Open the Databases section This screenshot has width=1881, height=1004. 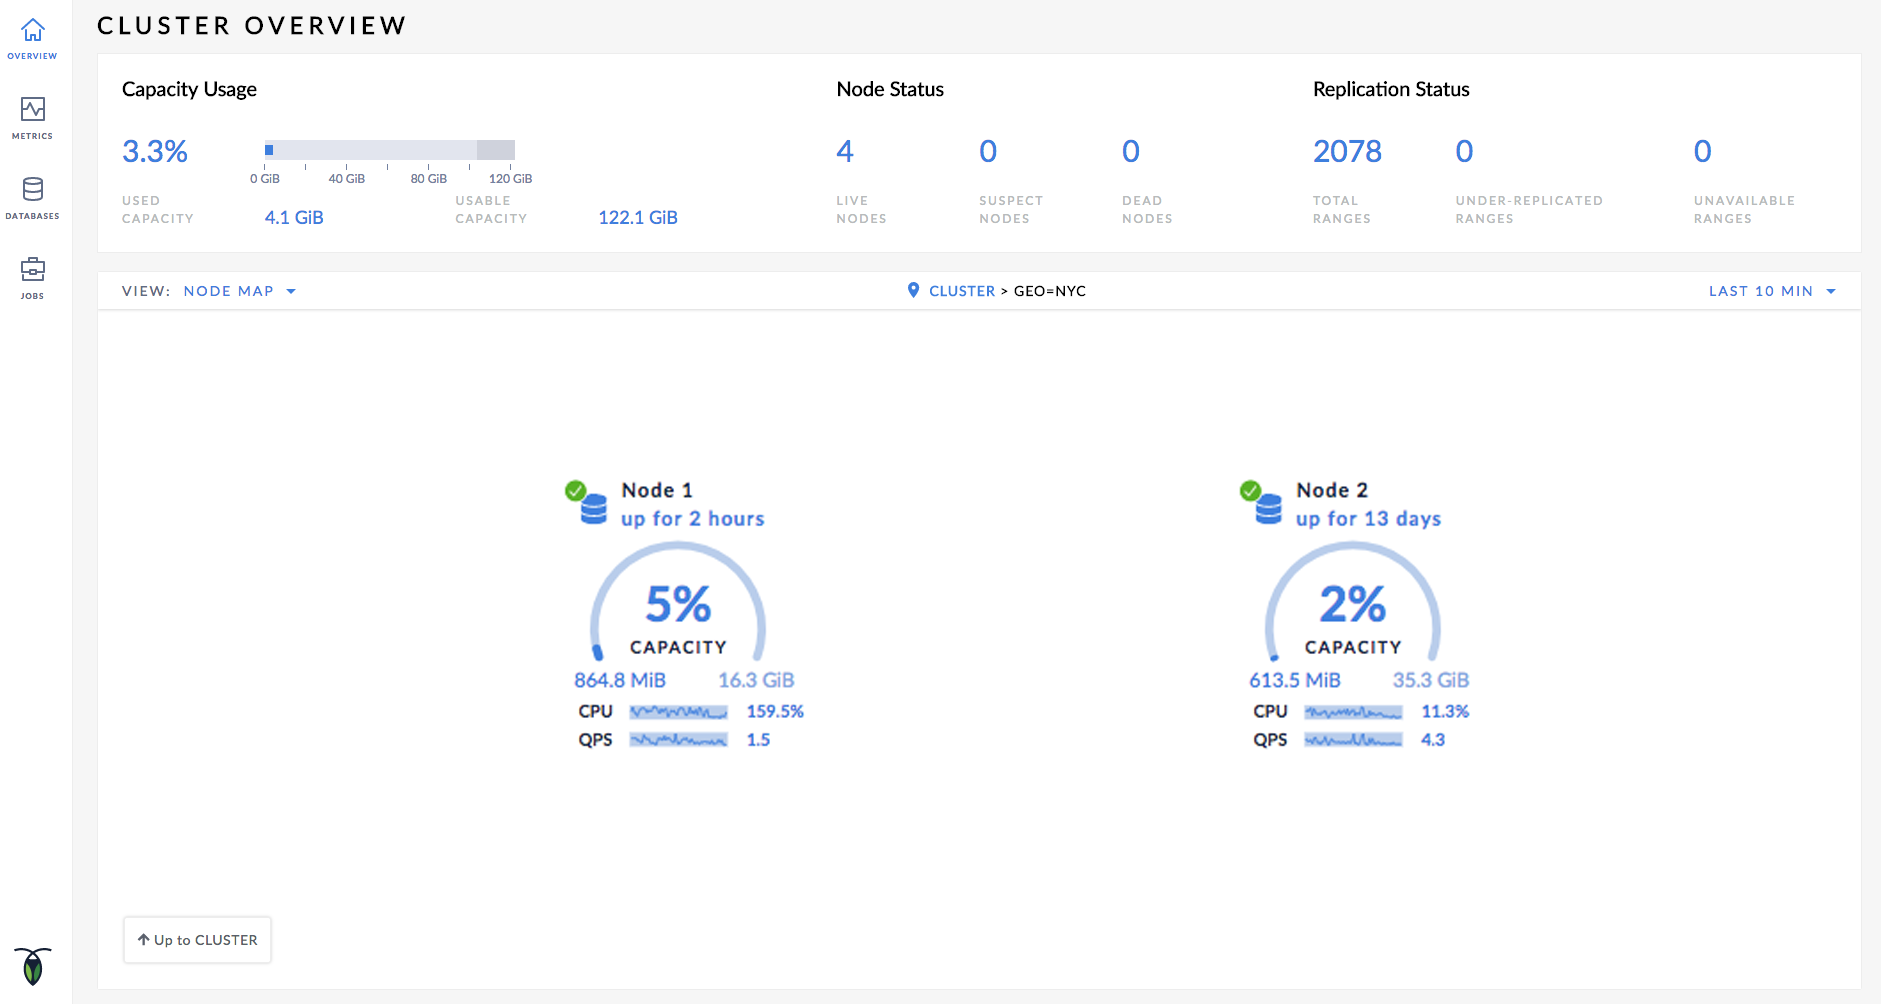33,190
